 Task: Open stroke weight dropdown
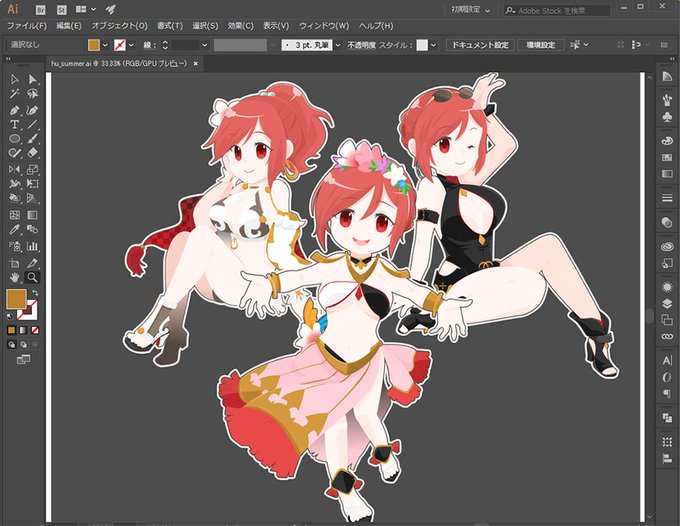pyautogui.click(x=205, y=45)
